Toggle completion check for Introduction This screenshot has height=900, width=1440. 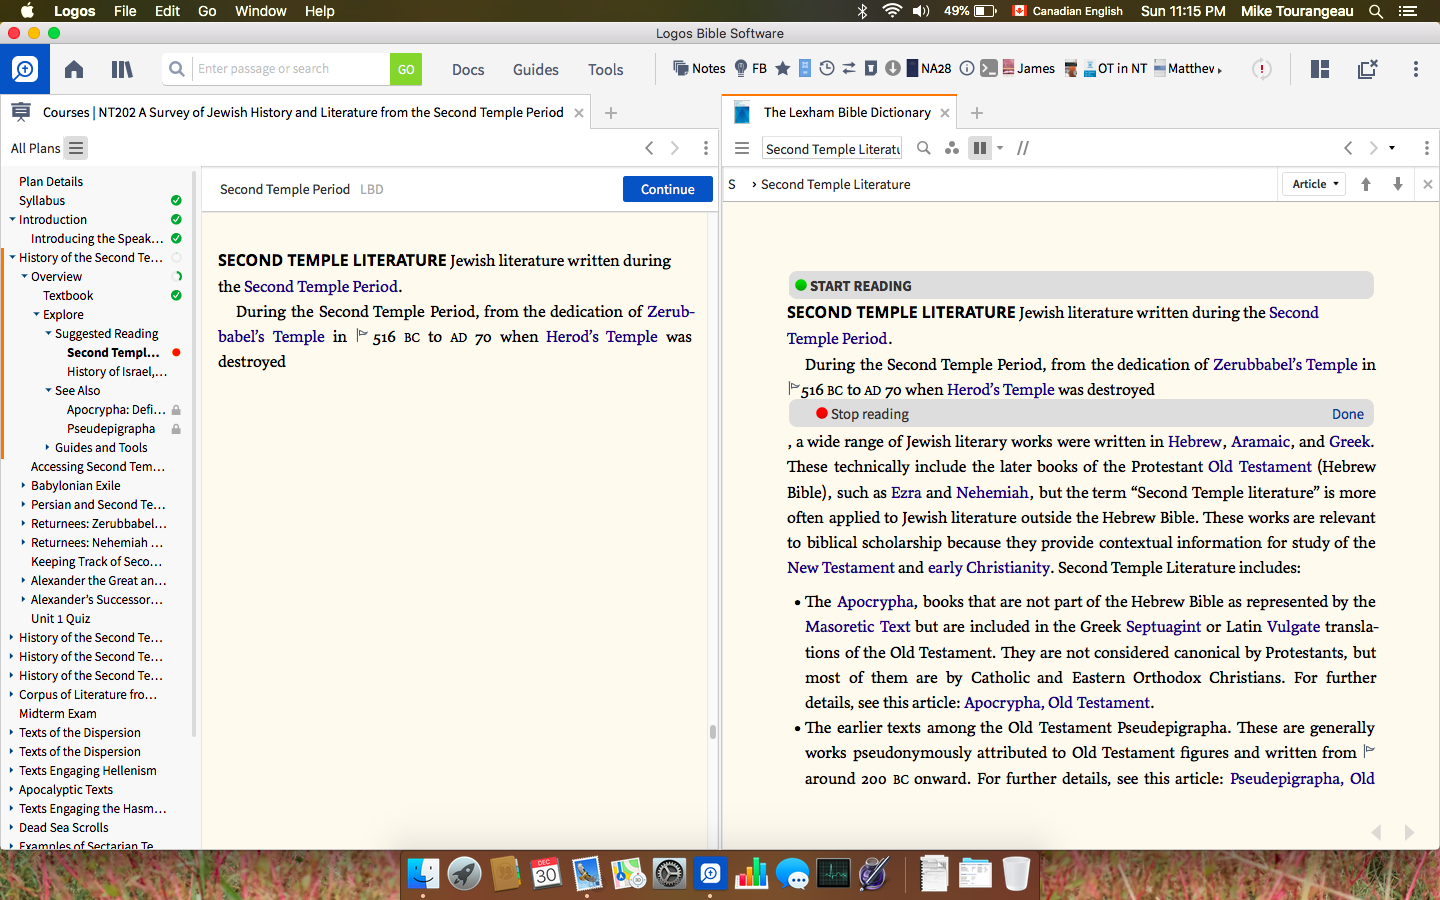click(x=176, y=220)
